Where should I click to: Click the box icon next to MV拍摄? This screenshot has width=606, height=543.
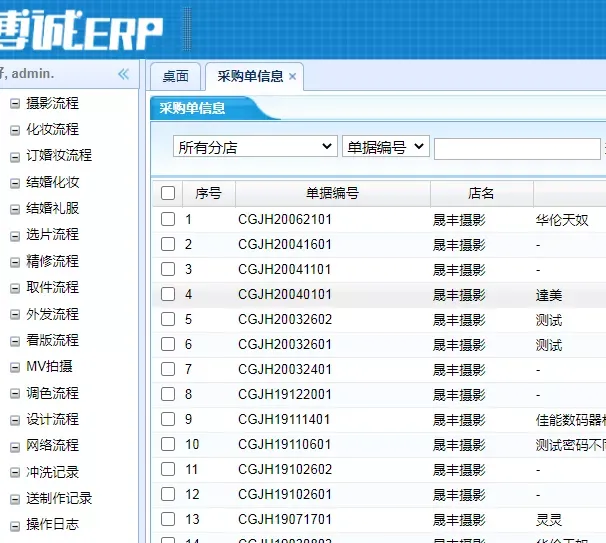click(15, 366)
